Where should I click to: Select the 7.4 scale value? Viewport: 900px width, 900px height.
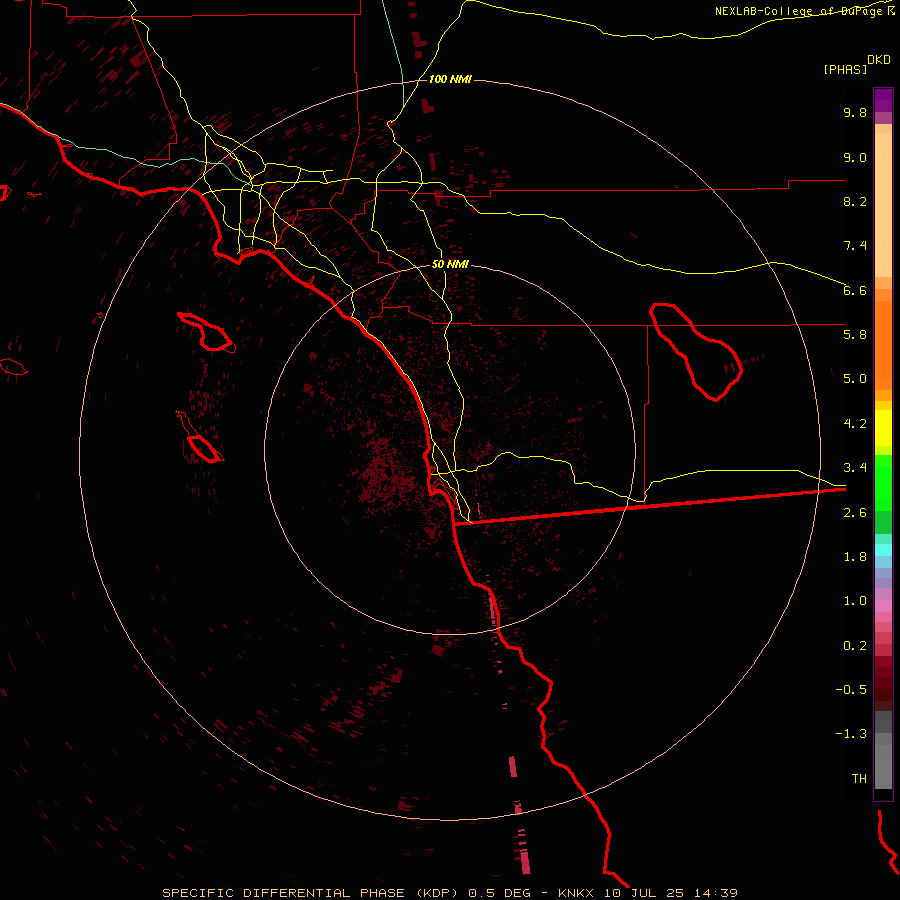point(855,246)
